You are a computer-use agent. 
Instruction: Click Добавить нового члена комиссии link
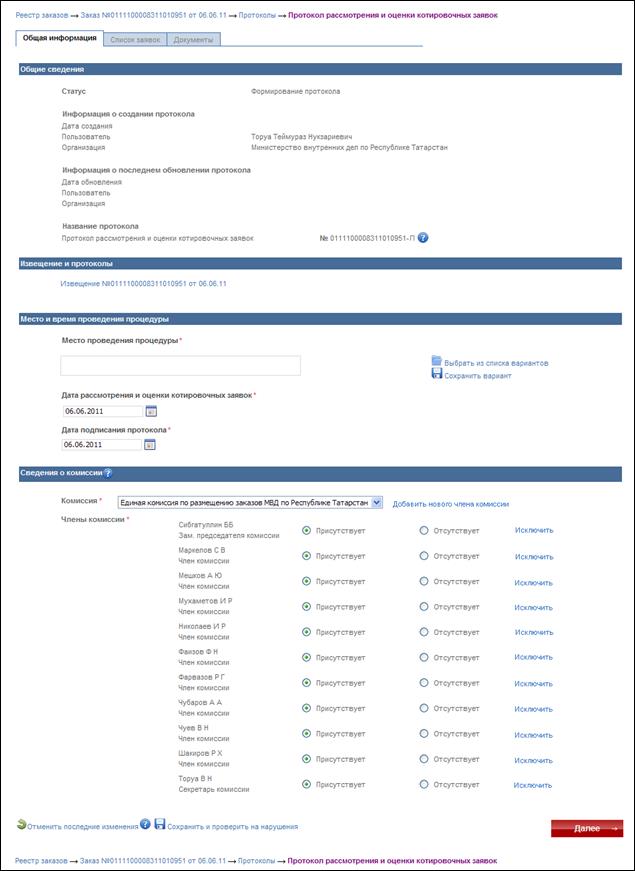click(451, 504)
